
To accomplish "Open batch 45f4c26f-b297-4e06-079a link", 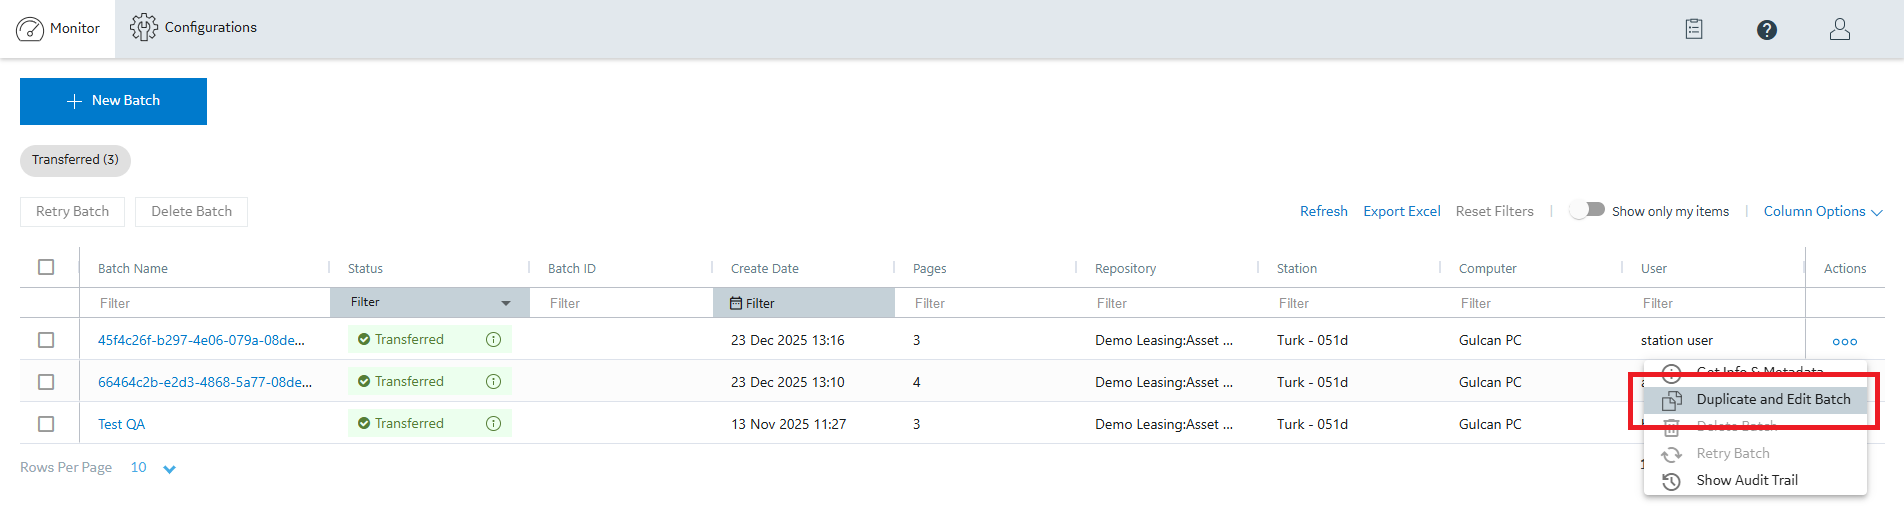I will tap(201, 340).
